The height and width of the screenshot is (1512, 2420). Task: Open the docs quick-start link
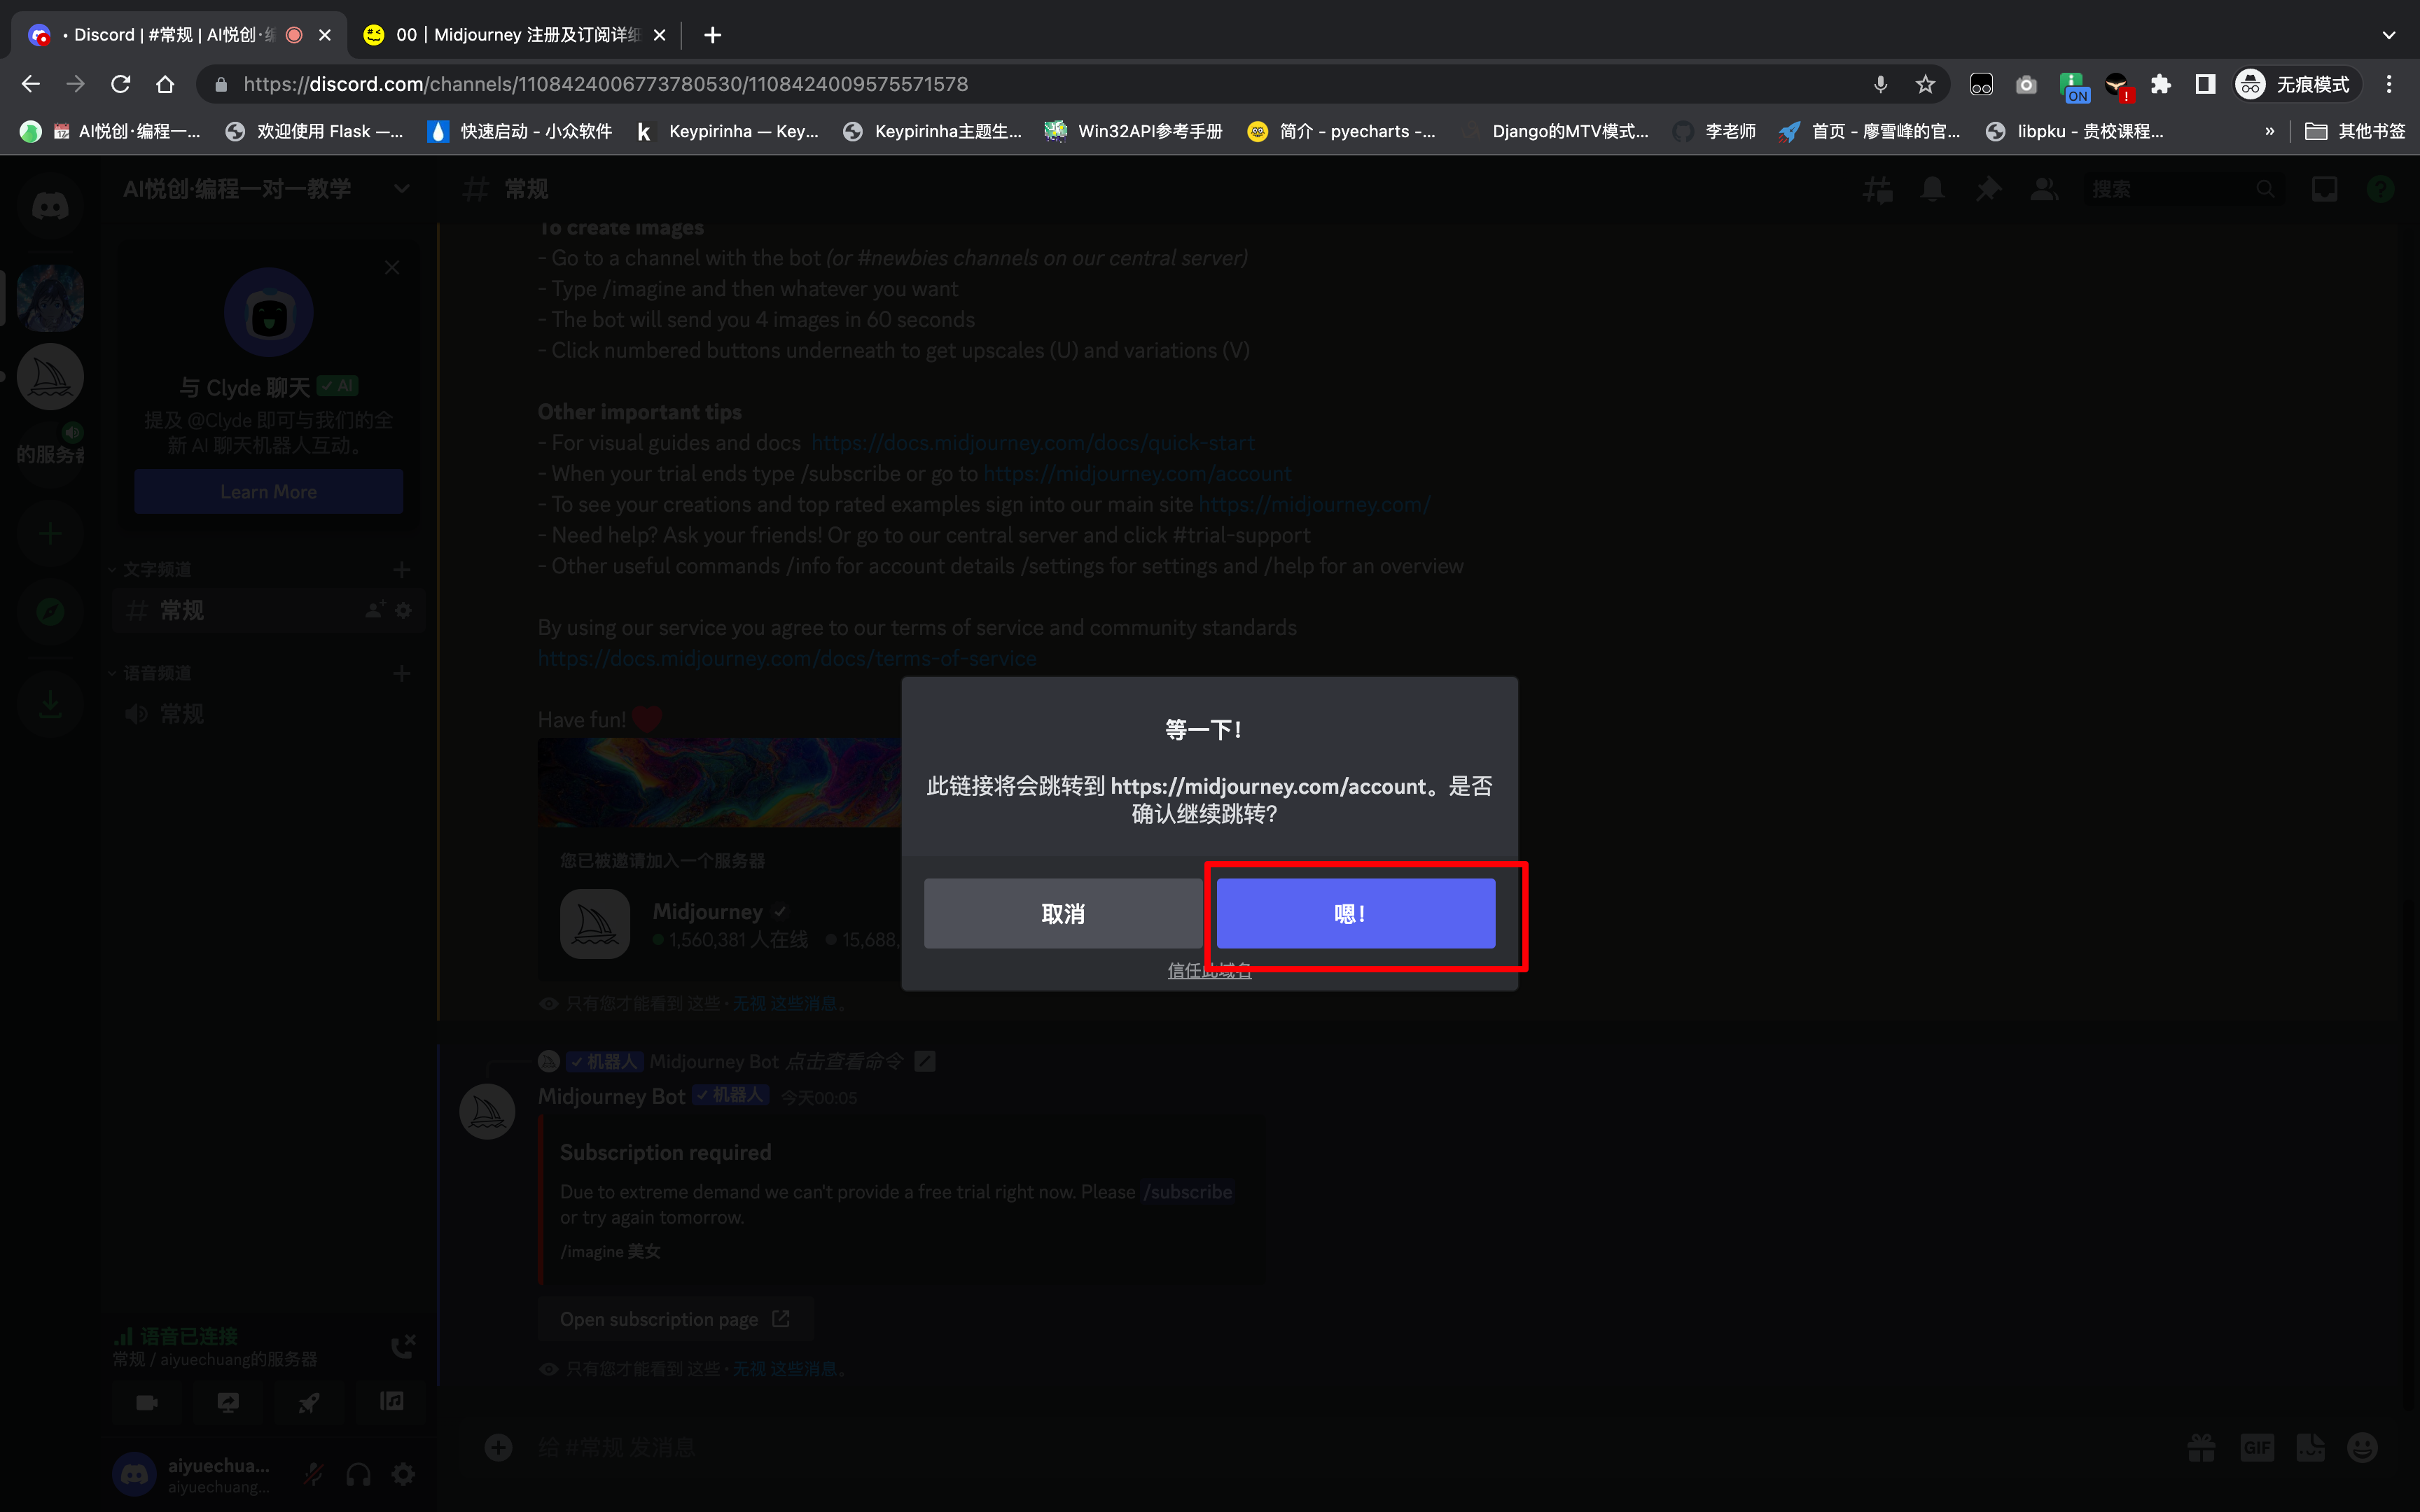click(1032, 442)
